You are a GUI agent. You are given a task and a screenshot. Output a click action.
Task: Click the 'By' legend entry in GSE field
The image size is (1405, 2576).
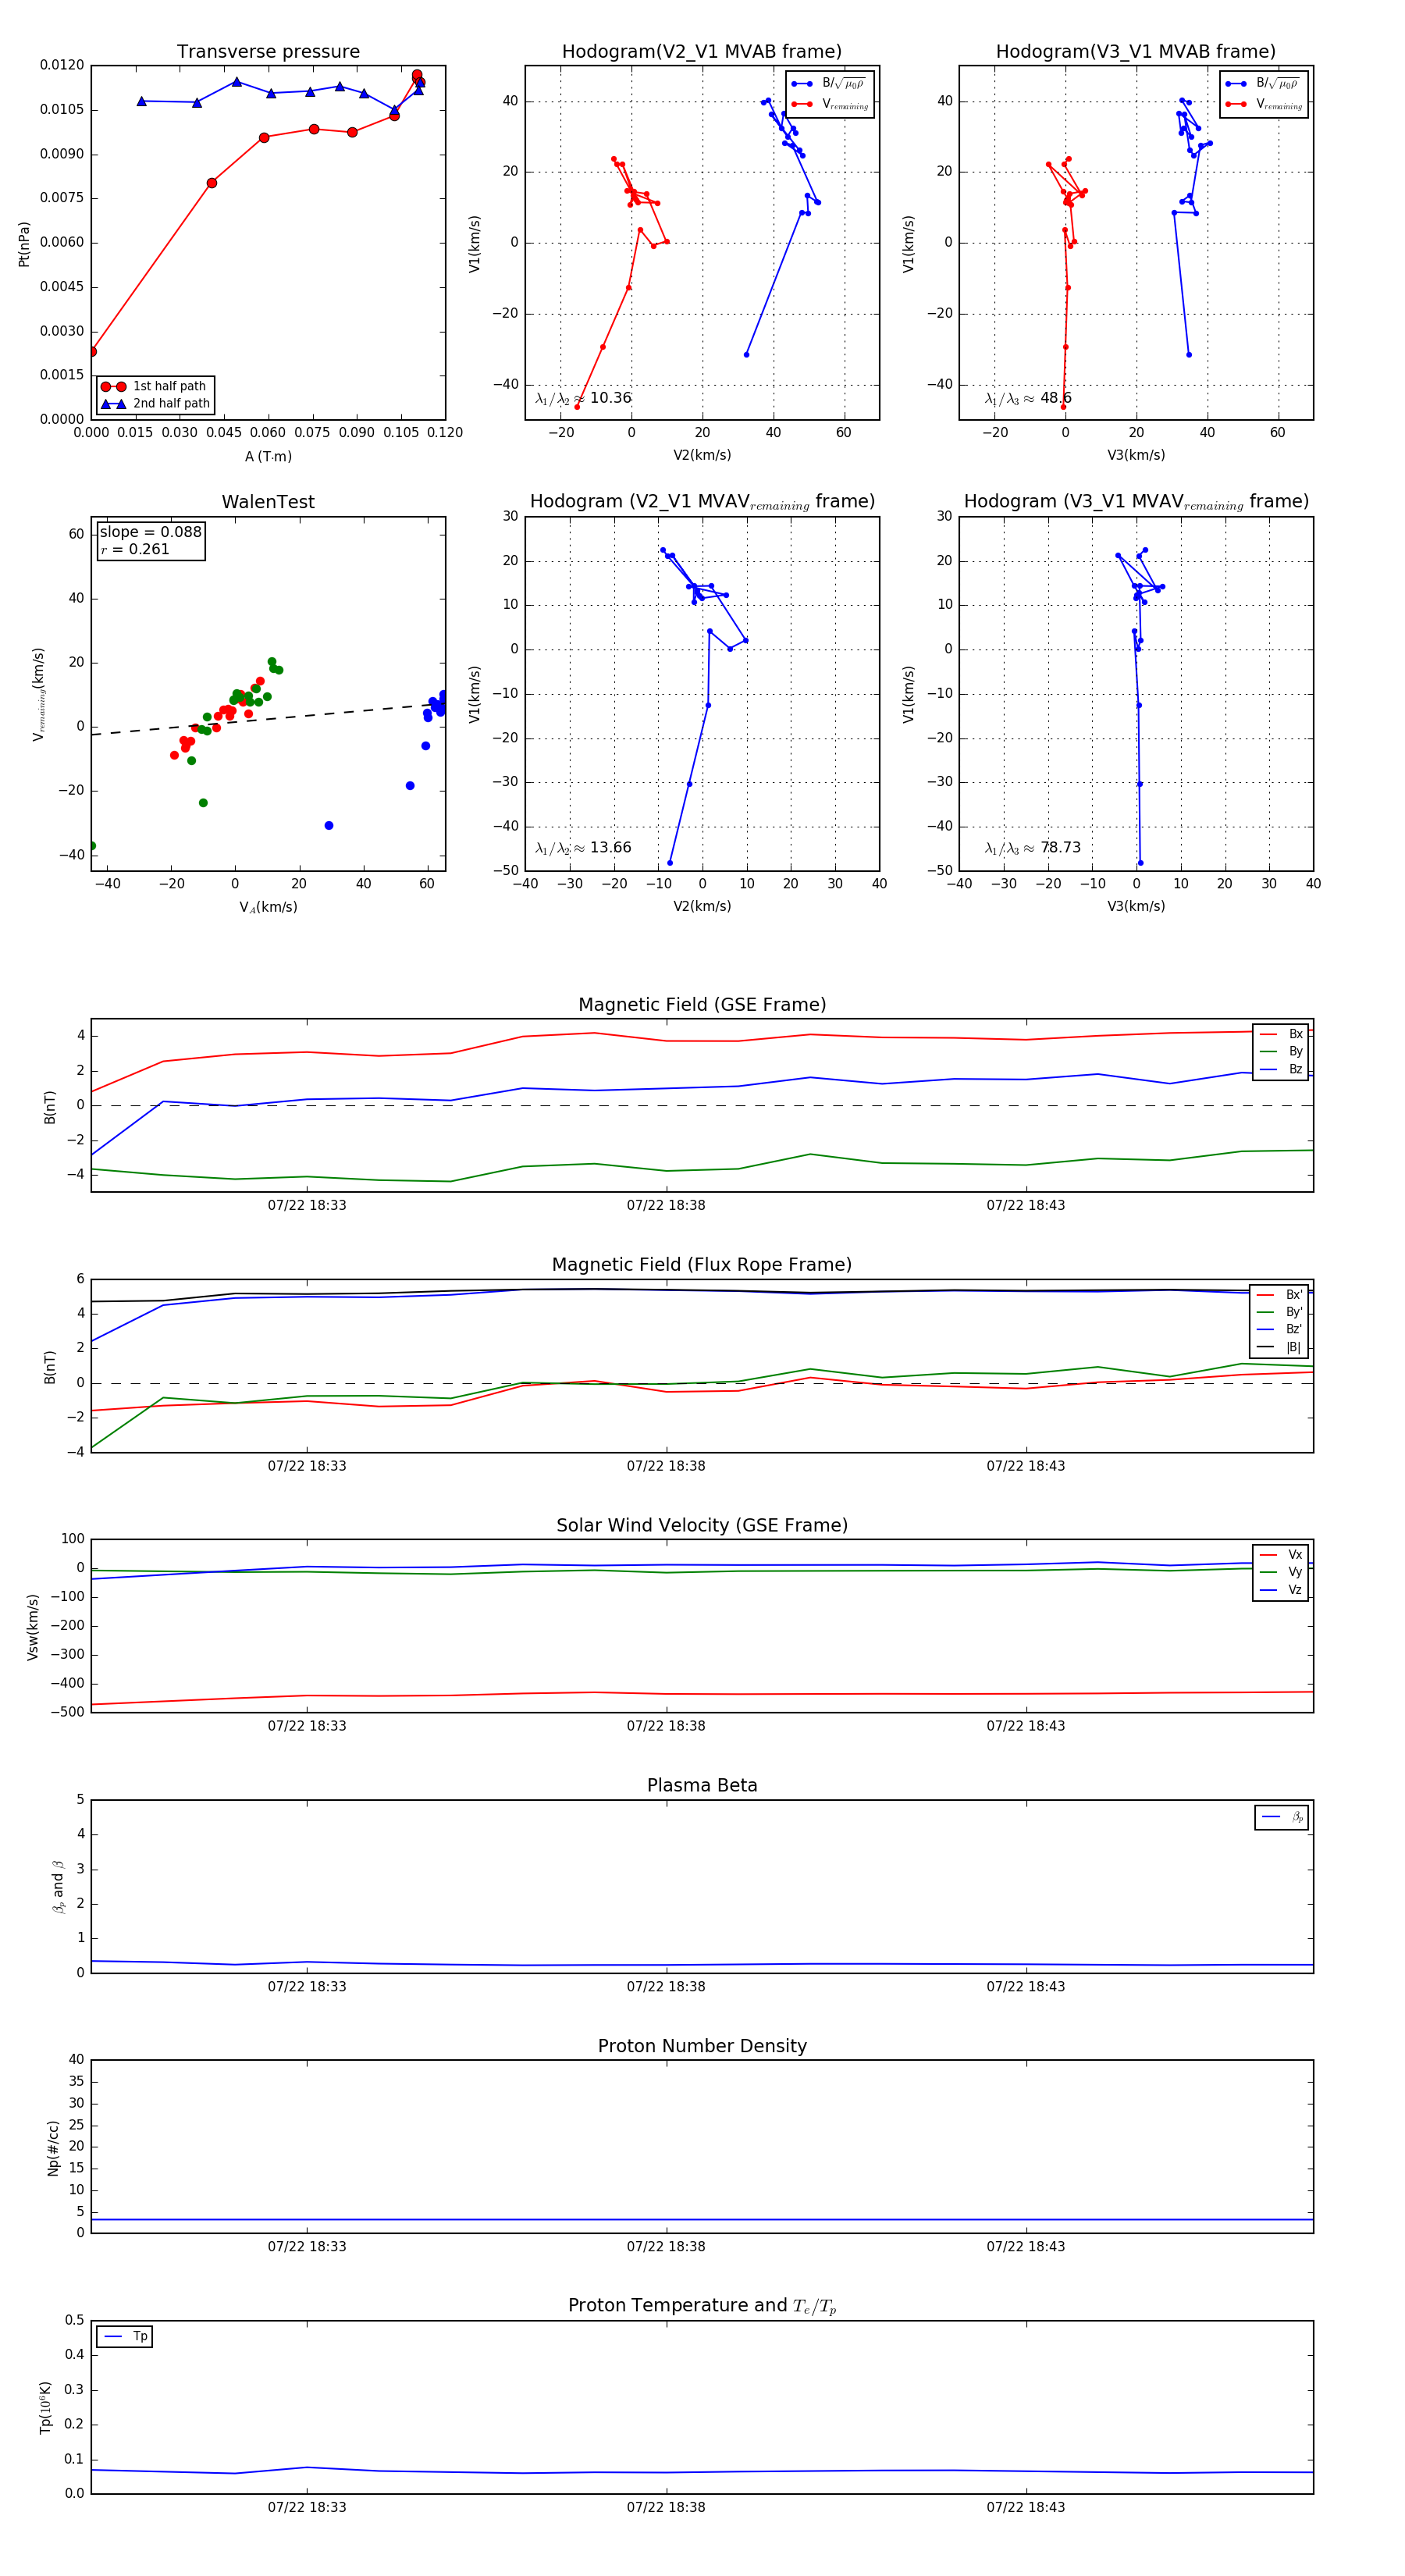click(x=1281, y=1052)
